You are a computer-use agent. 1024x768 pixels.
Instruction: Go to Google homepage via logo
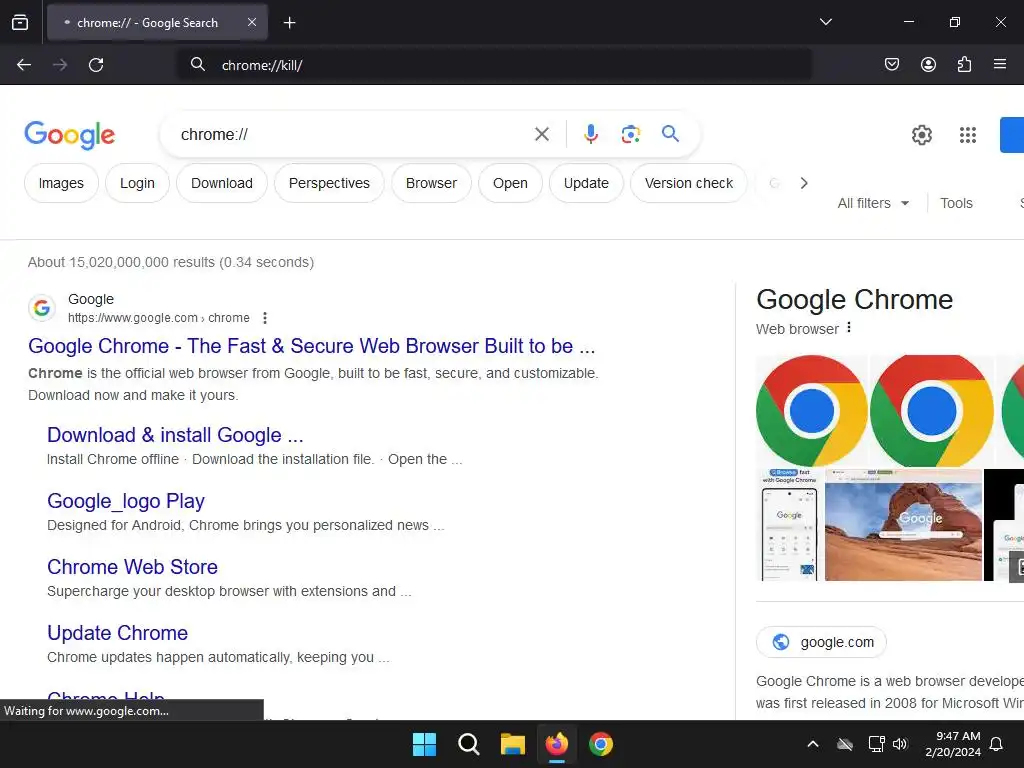[70, 135]
